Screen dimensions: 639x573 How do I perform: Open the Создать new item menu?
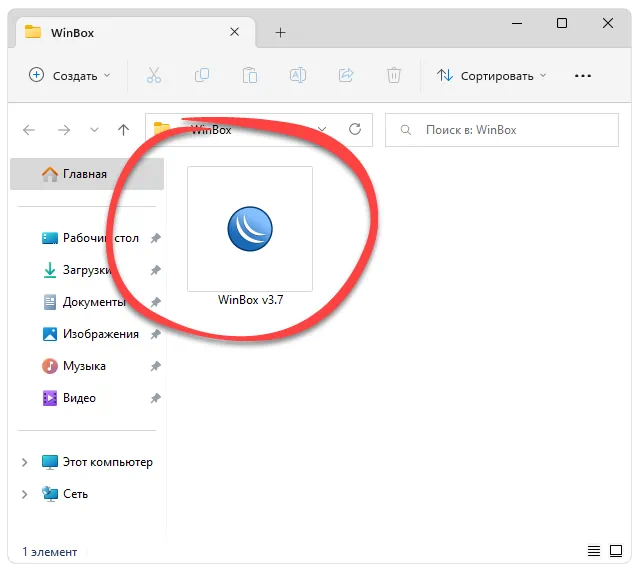(x=70, y=75)
